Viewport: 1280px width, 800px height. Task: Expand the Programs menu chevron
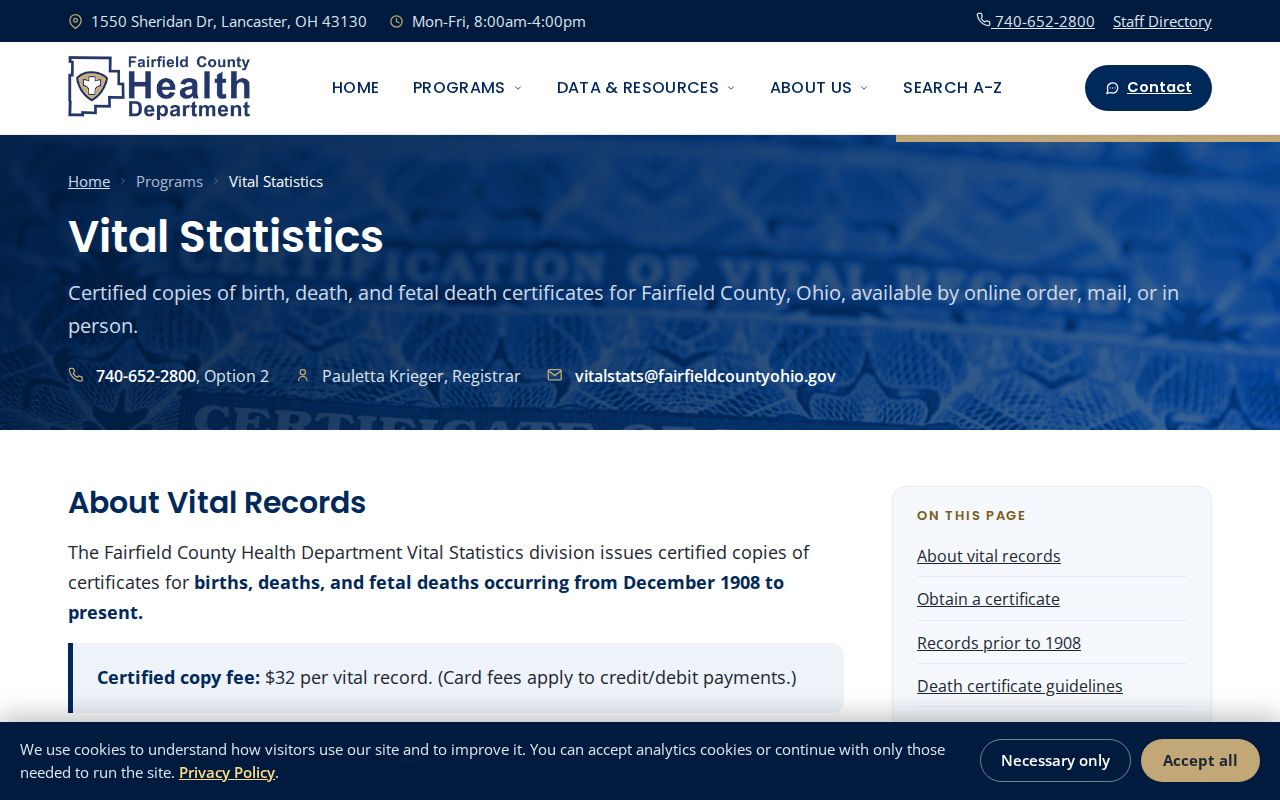[x=518, y=88]
